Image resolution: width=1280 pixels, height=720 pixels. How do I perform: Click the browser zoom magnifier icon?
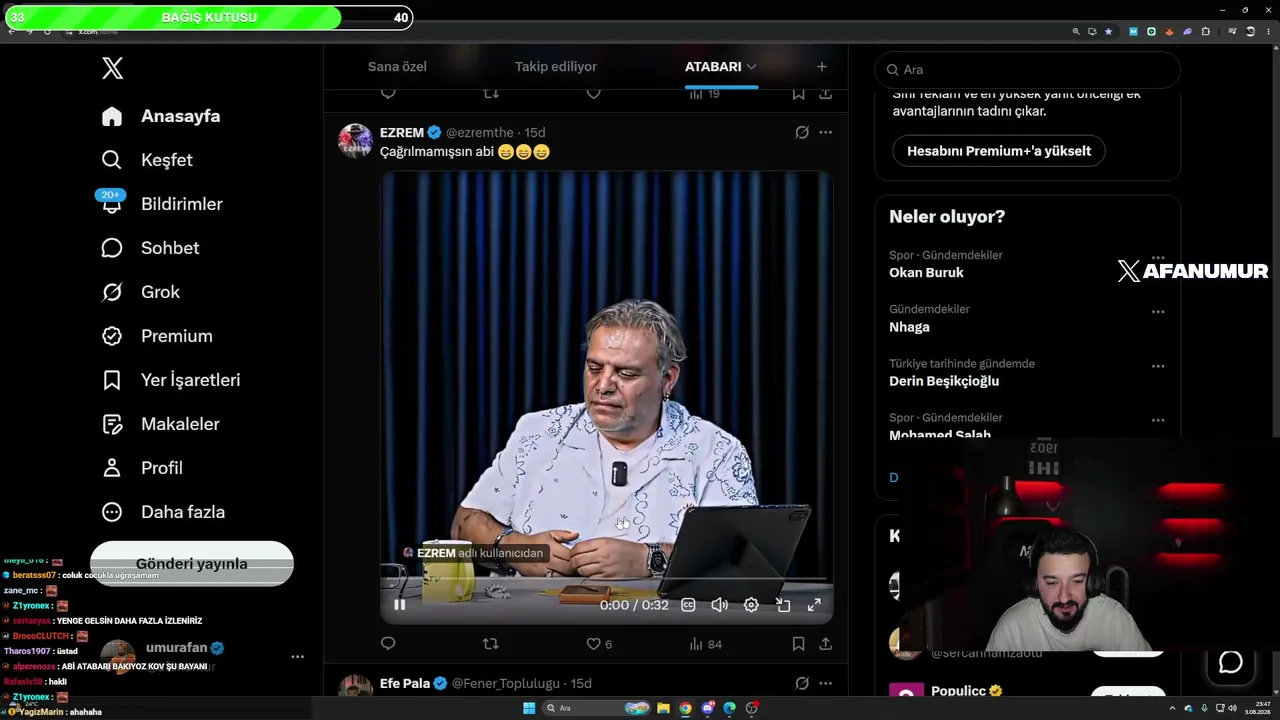click(x=1076, y=32)
